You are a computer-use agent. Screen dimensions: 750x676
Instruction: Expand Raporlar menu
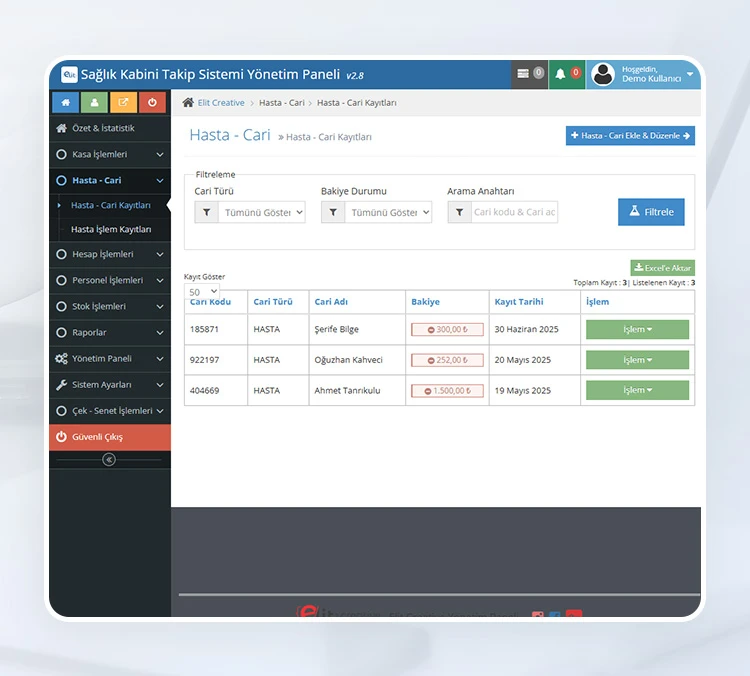110,332
